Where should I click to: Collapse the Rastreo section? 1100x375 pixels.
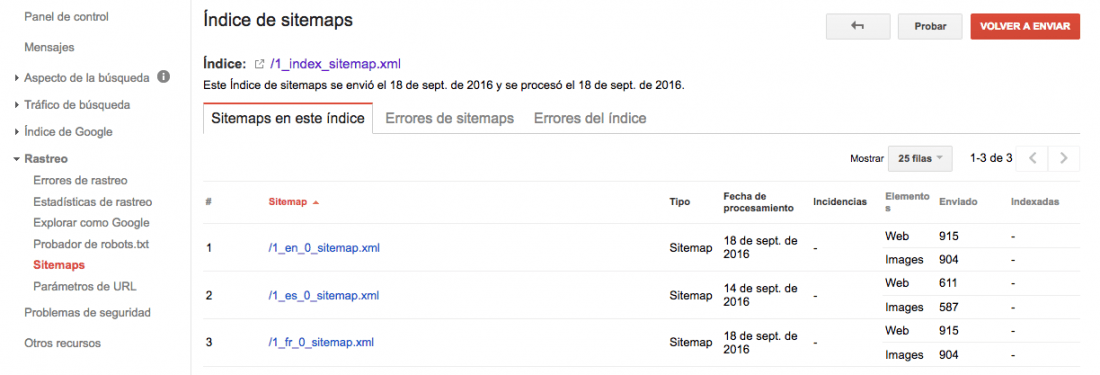[x=17, y=159]
